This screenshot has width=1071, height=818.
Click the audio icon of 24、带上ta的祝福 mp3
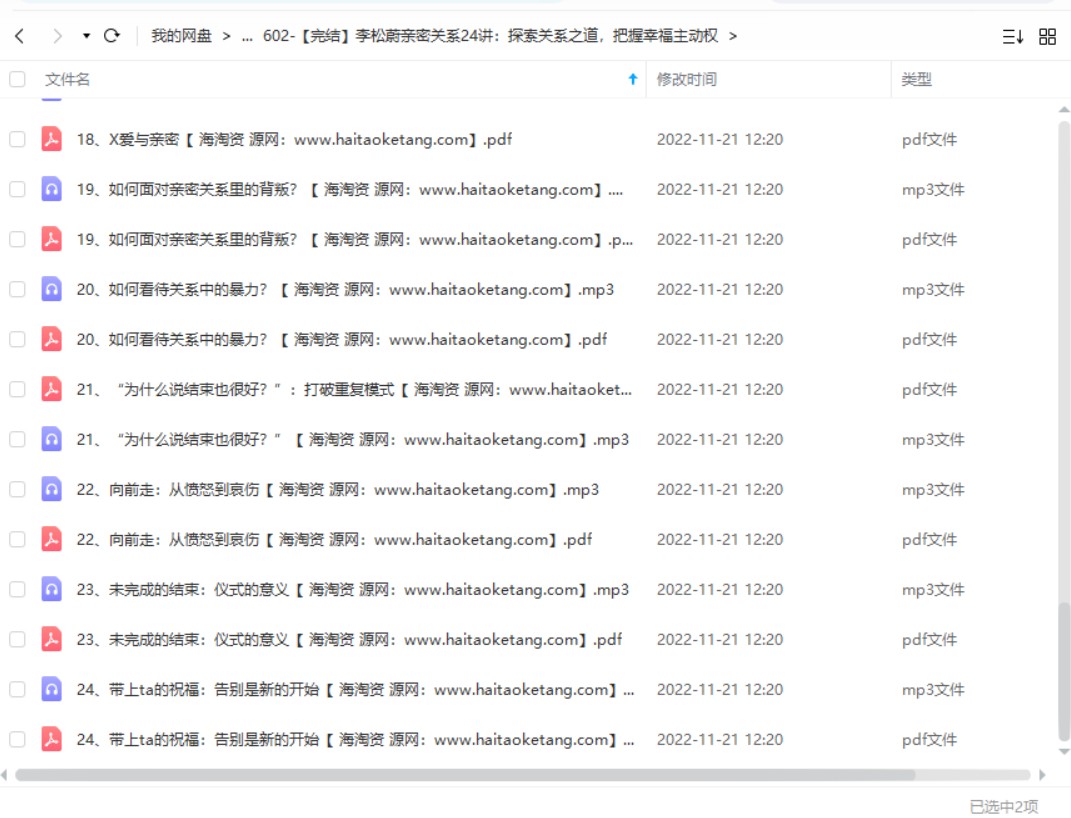click(x=51, y=689)
